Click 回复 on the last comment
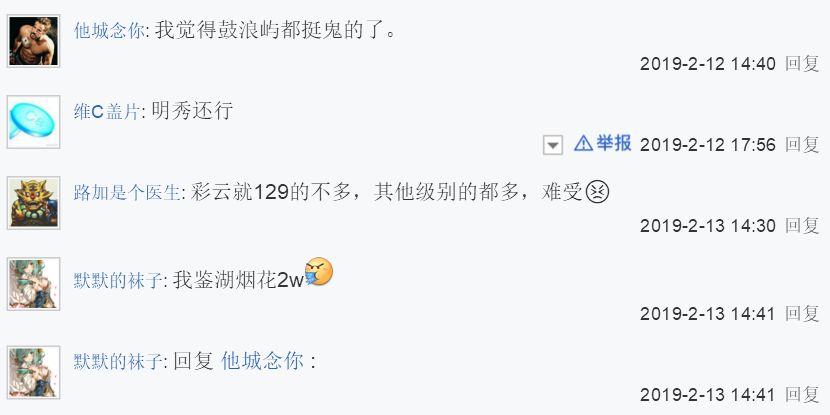This screenshot has height=415, width=830. (x=802, y=394)
